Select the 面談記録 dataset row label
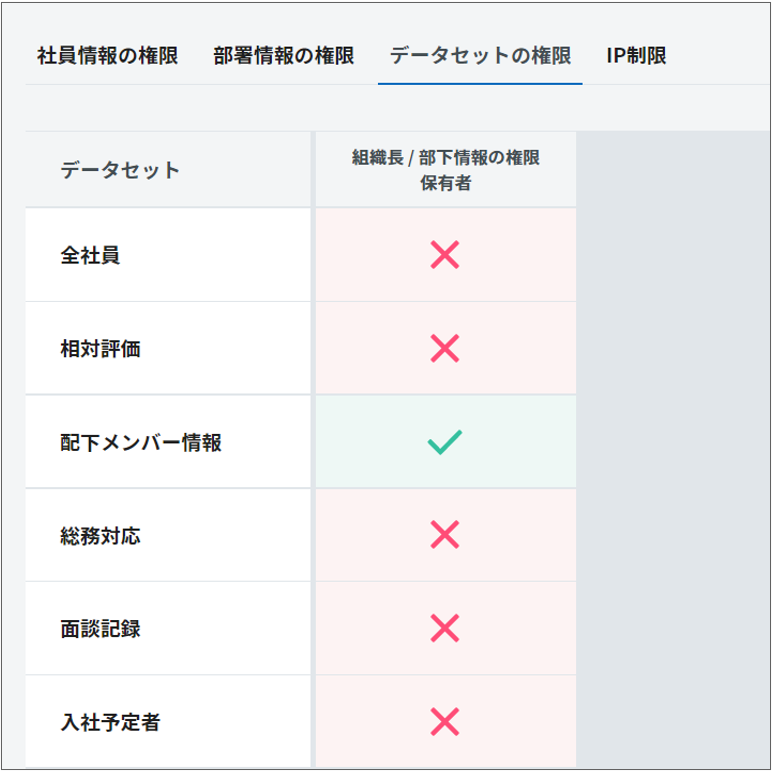 click(100, 629)
